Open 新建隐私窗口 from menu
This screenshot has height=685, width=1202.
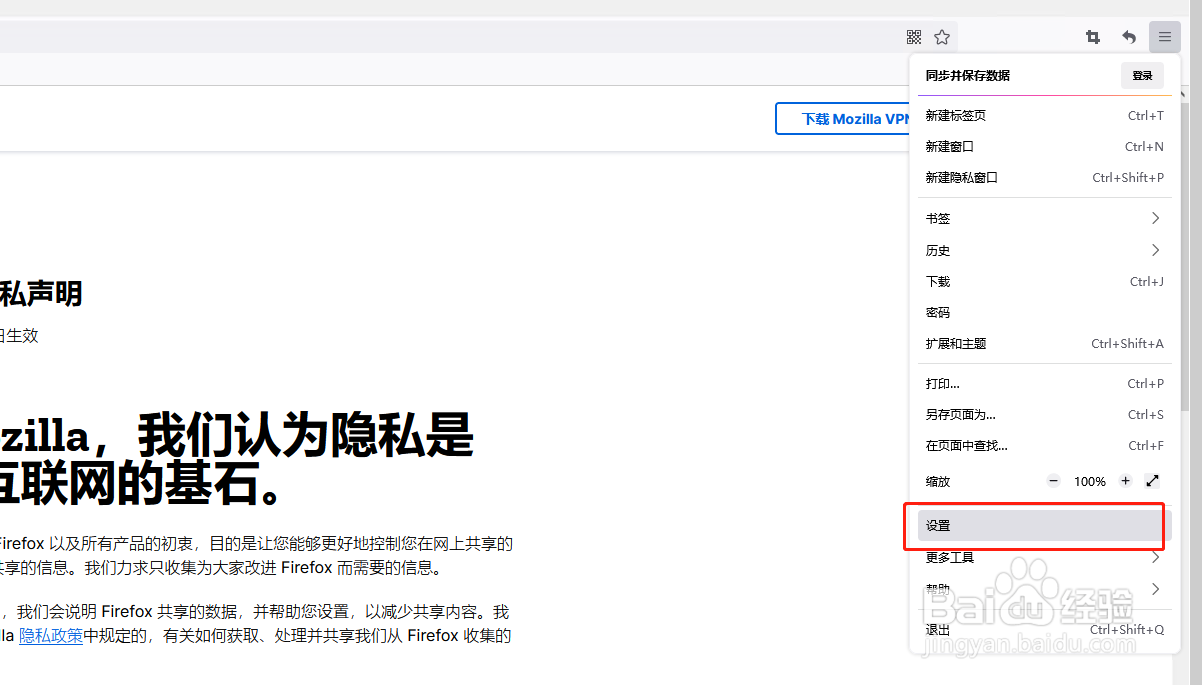[x=1044, y=177]
